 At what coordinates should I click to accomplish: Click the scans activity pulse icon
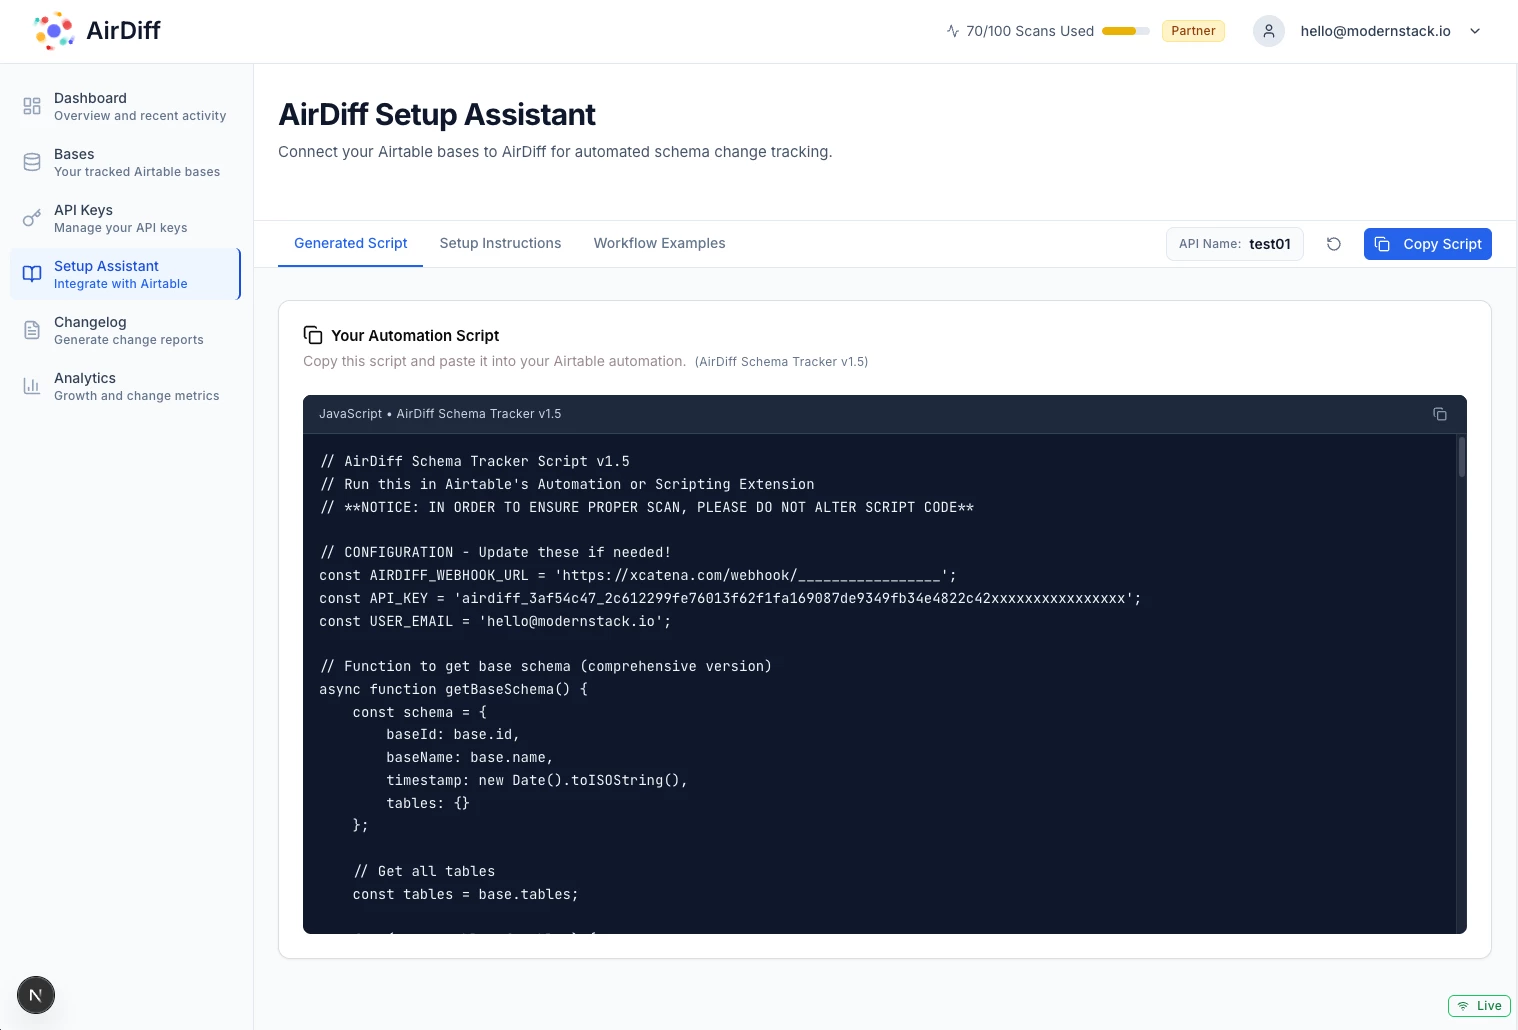pos(953,31)
